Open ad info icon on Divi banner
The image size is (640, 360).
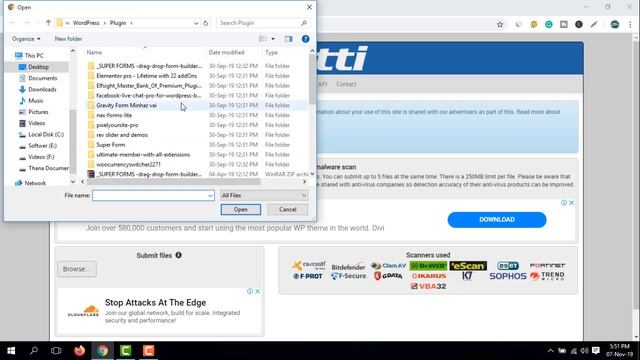point(564,202)
